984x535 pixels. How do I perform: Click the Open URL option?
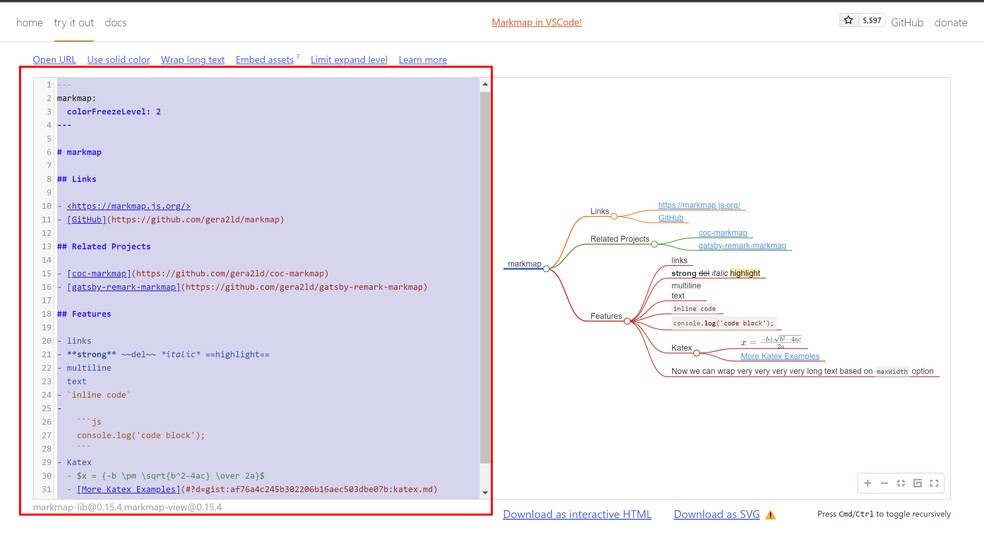coord(54,60)
